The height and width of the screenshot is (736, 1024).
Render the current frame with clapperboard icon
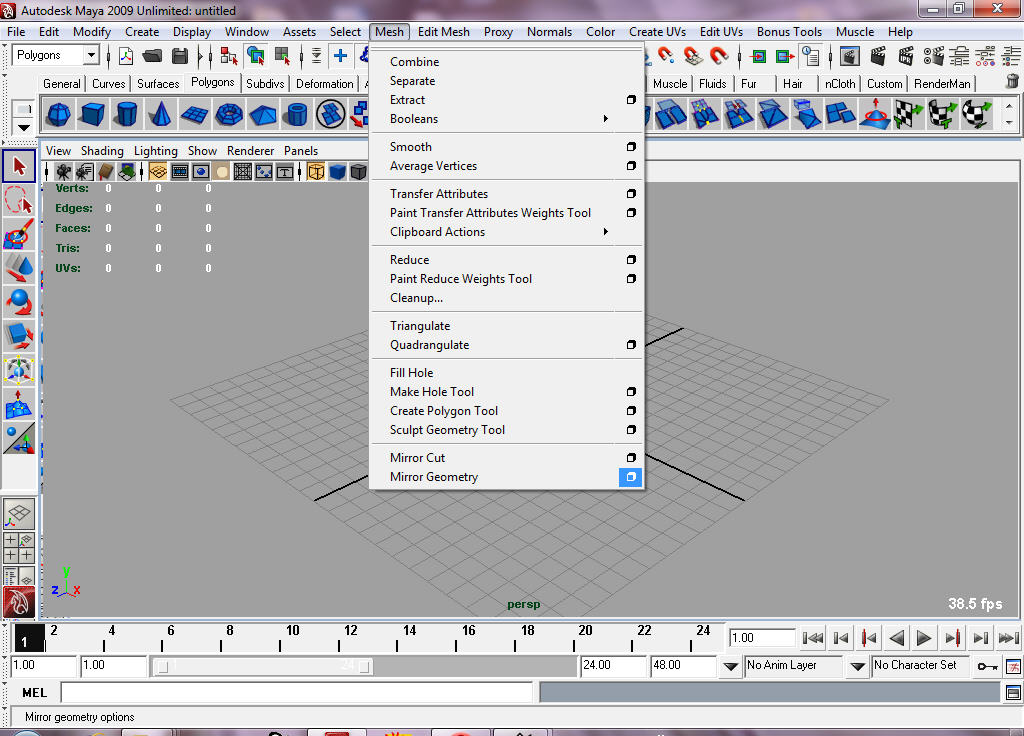878,56
